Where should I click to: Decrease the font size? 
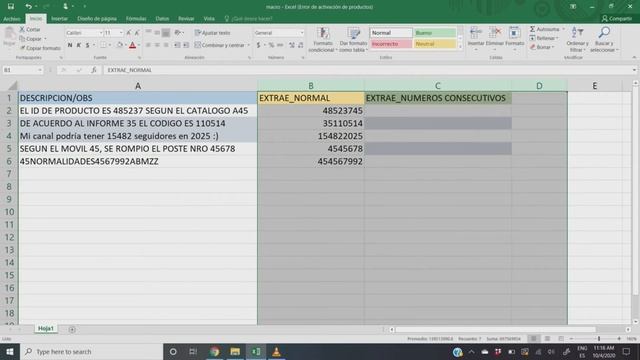137,33
